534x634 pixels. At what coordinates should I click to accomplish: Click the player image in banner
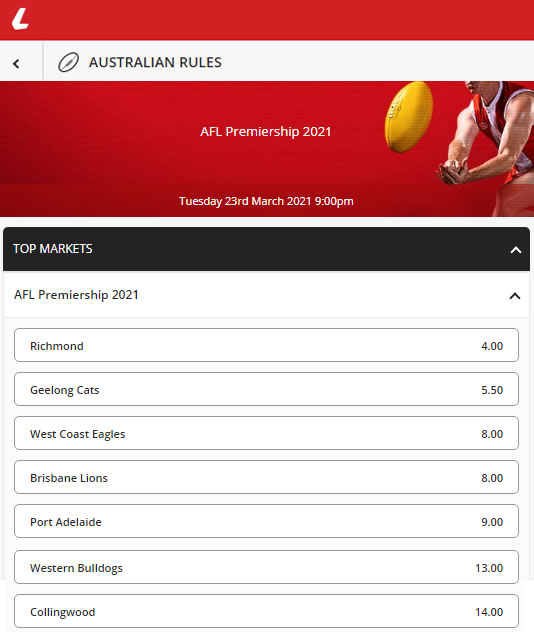tap(485, 149)
